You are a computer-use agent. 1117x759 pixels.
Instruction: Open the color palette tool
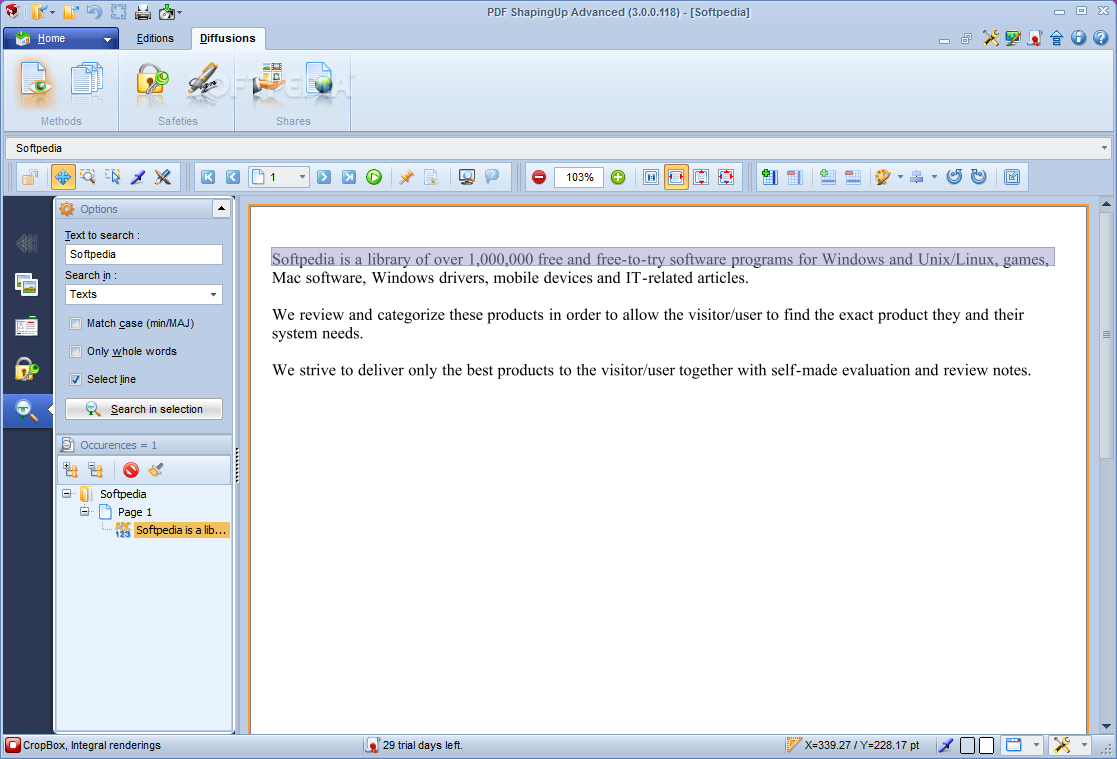click(x=883, y=177)
